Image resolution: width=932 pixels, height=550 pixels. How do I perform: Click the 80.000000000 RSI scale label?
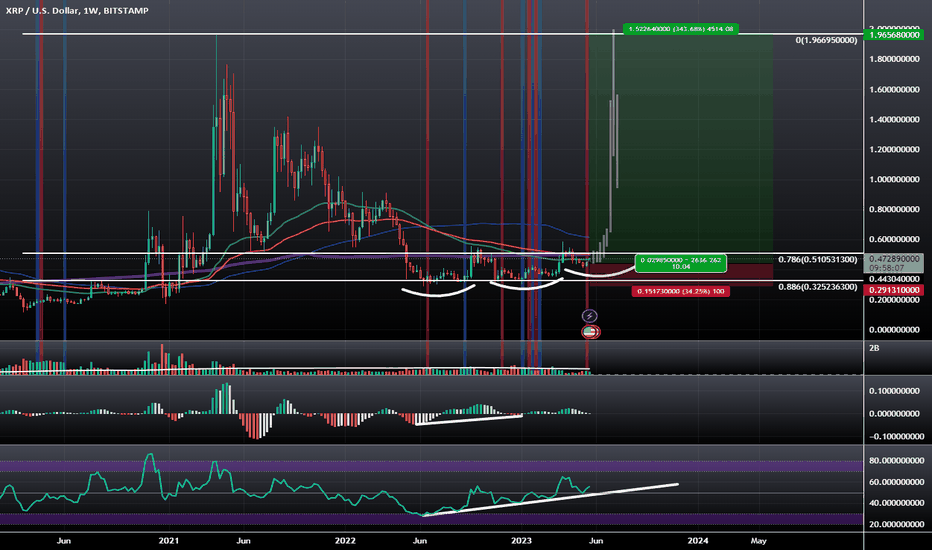[896, 460]
